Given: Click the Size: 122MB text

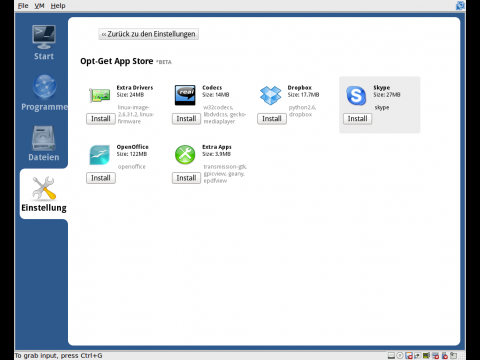Looking at the screenshot, I should pyautogui.click(x=132, y=154).
